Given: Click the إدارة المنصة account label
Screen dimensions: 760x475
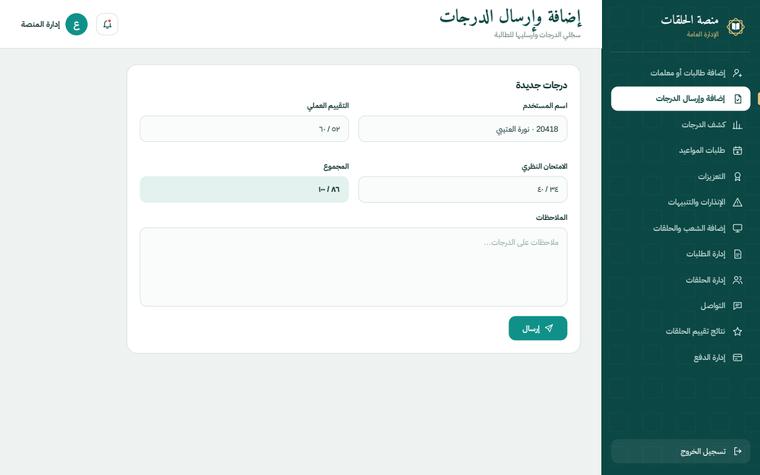Looking at the screenshot, I should tap(40, 24).
